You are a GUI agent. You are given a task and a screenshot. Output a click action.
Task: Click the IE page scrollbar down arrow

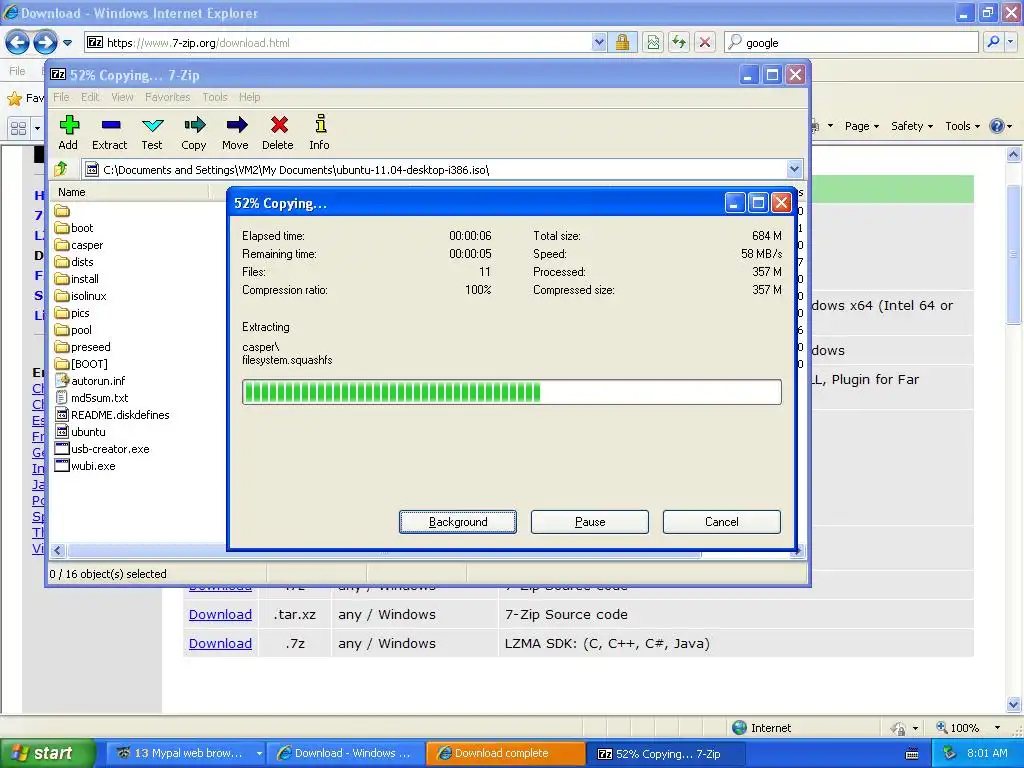point(1014,705)
